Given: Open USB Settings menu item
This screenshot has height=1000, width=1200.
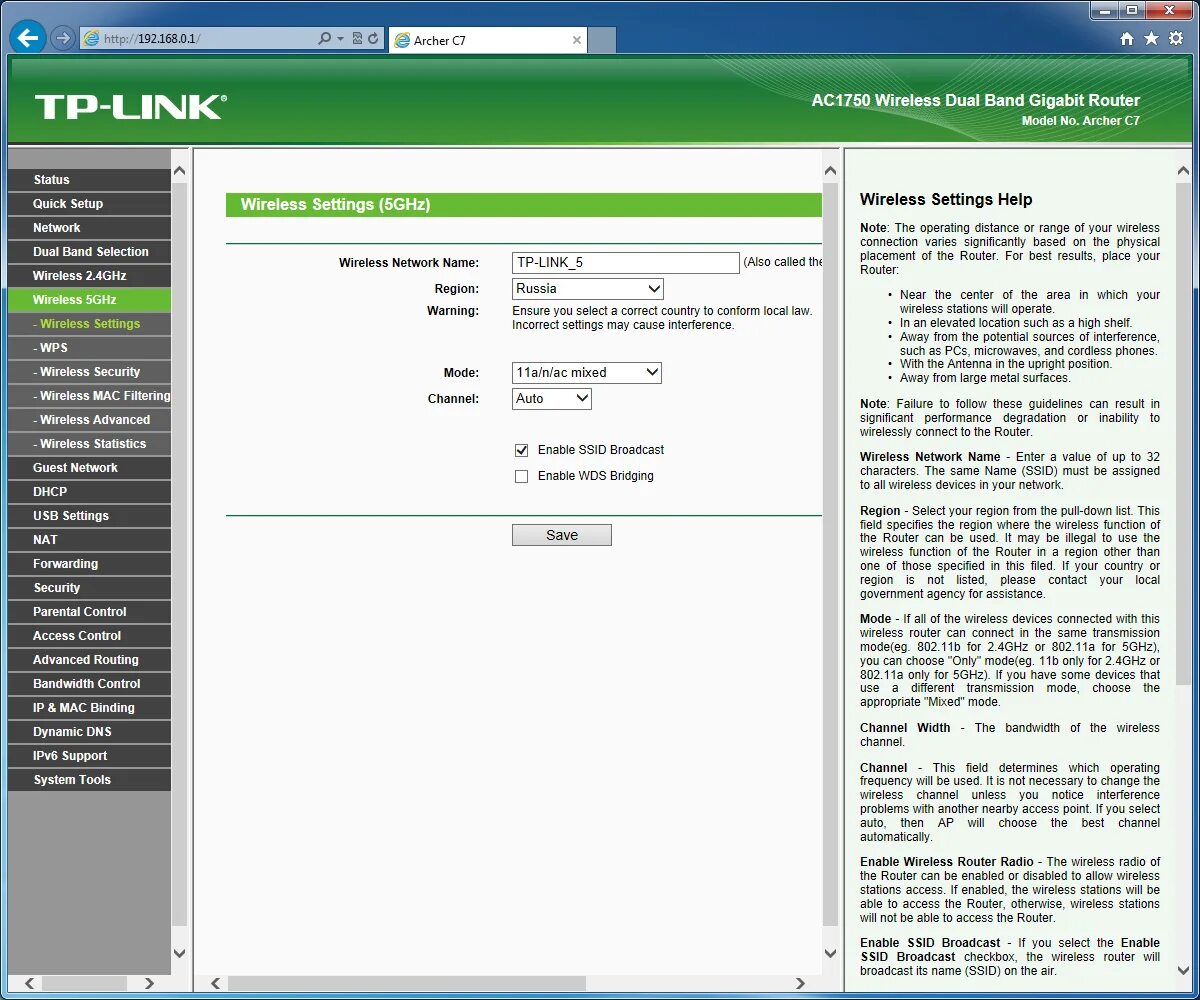Looking at the screenshot, I should point(89,516).
